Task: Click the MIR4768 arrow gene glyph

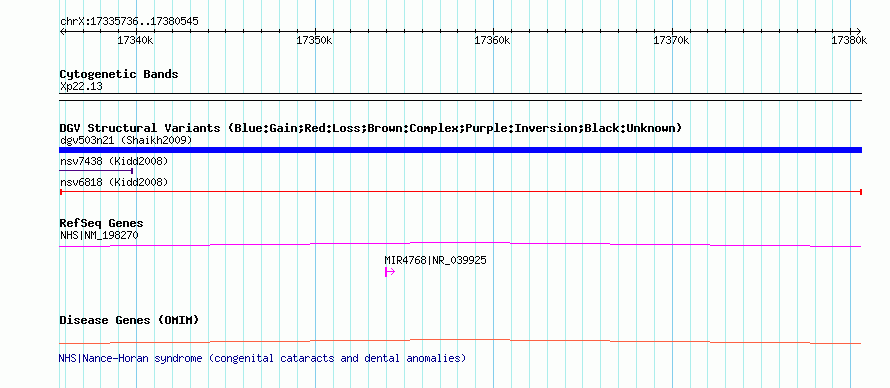Action: pyautogui.click(x=390, y=272)
